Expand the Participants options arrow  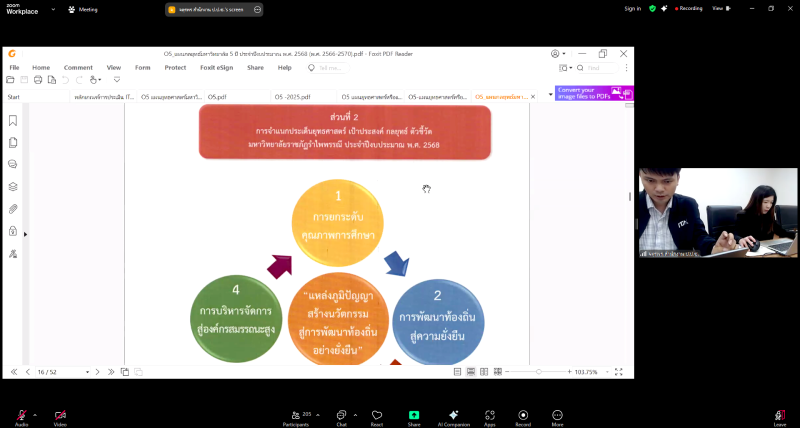[316, 415]
